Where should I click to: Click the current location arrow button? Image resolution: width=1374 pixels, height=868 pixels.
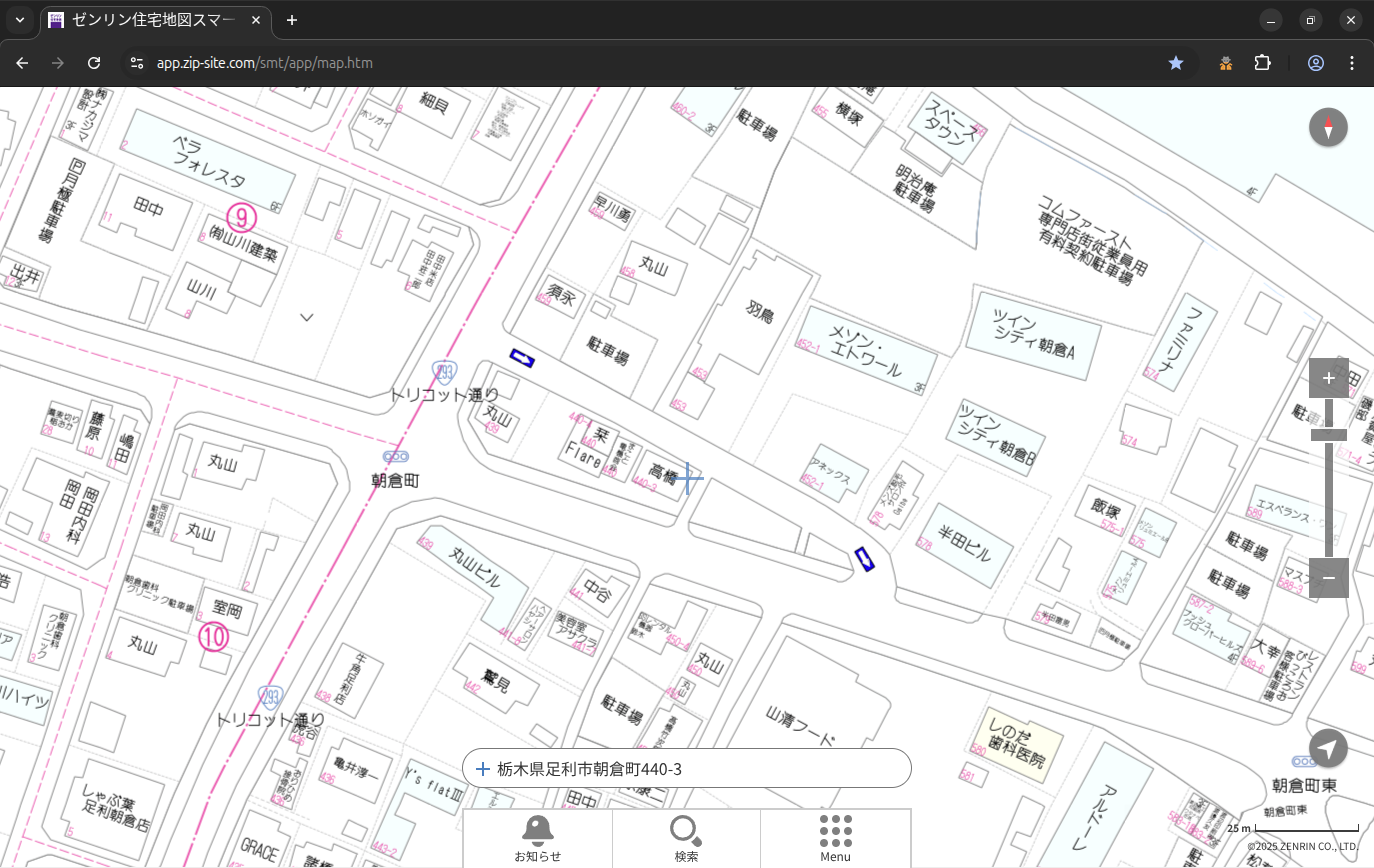pos(1328,748)
